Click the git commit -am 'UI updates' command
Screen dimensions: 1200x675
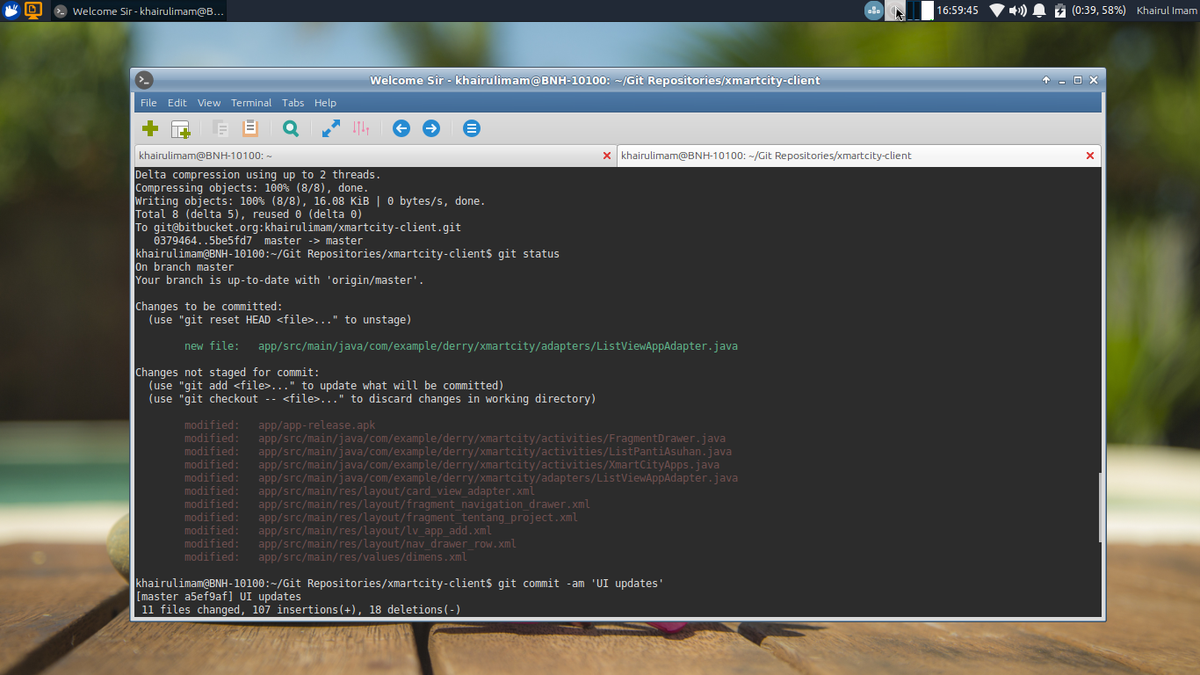pos(581,583)
